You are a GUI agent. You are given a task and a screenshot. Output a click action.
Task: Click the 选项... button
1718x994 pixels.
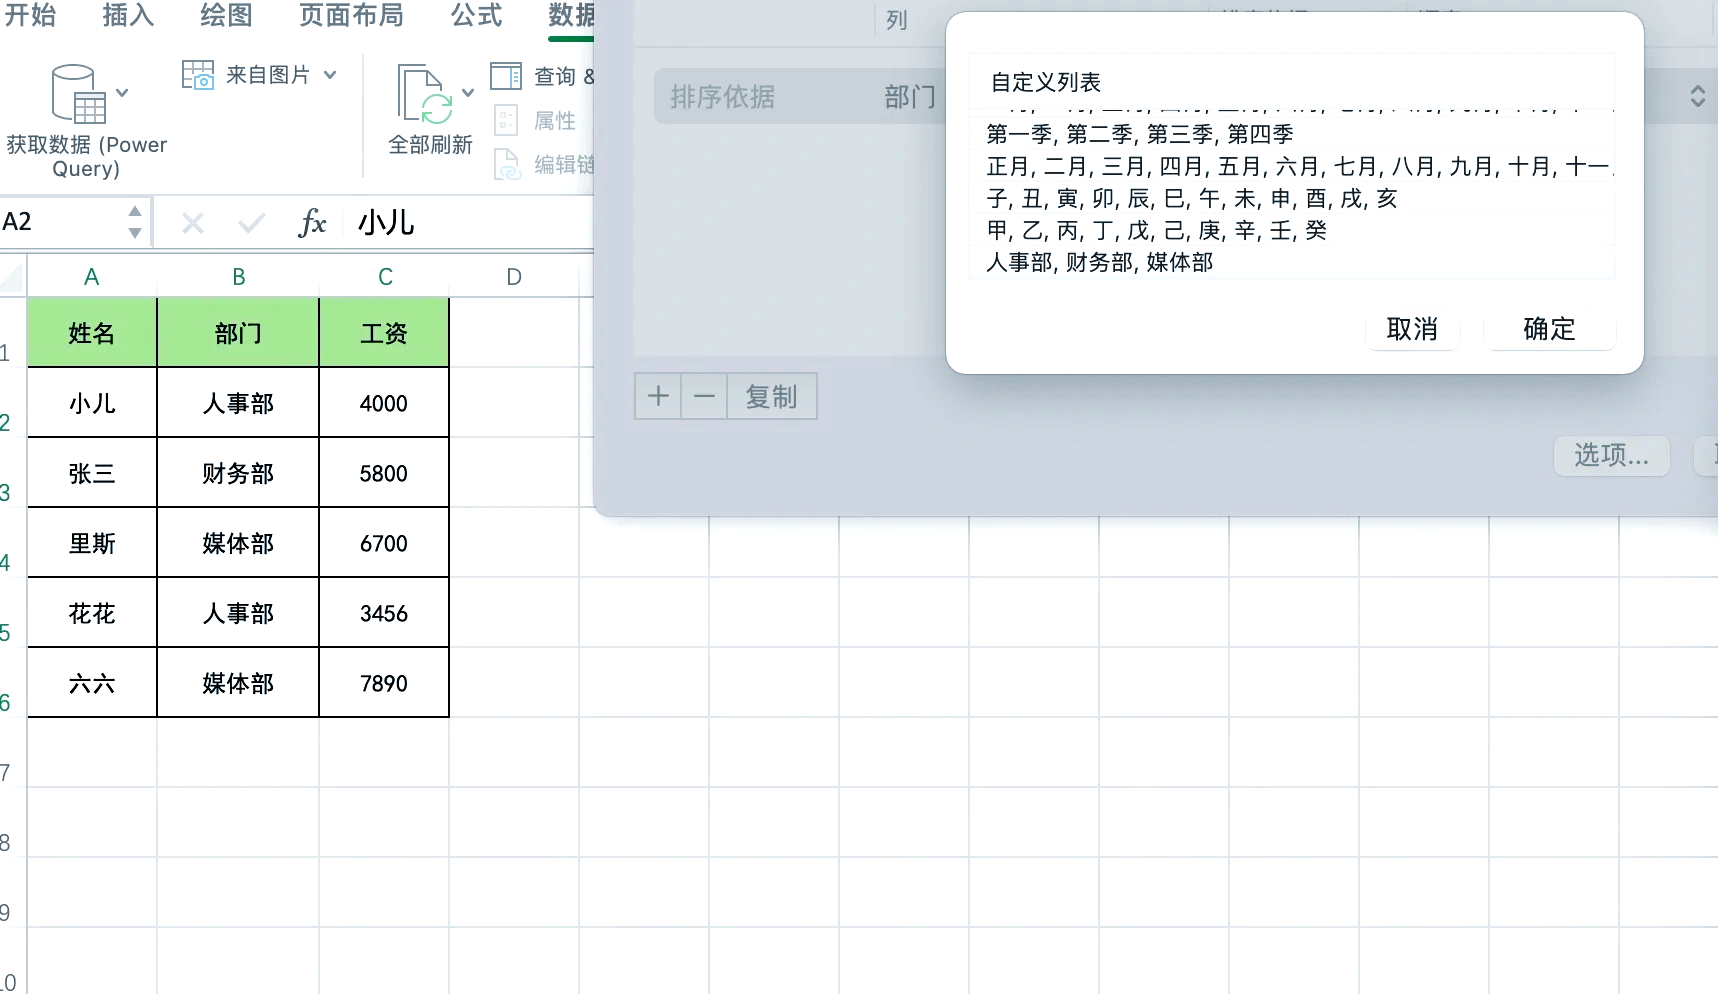click(x=1611, y=455)
